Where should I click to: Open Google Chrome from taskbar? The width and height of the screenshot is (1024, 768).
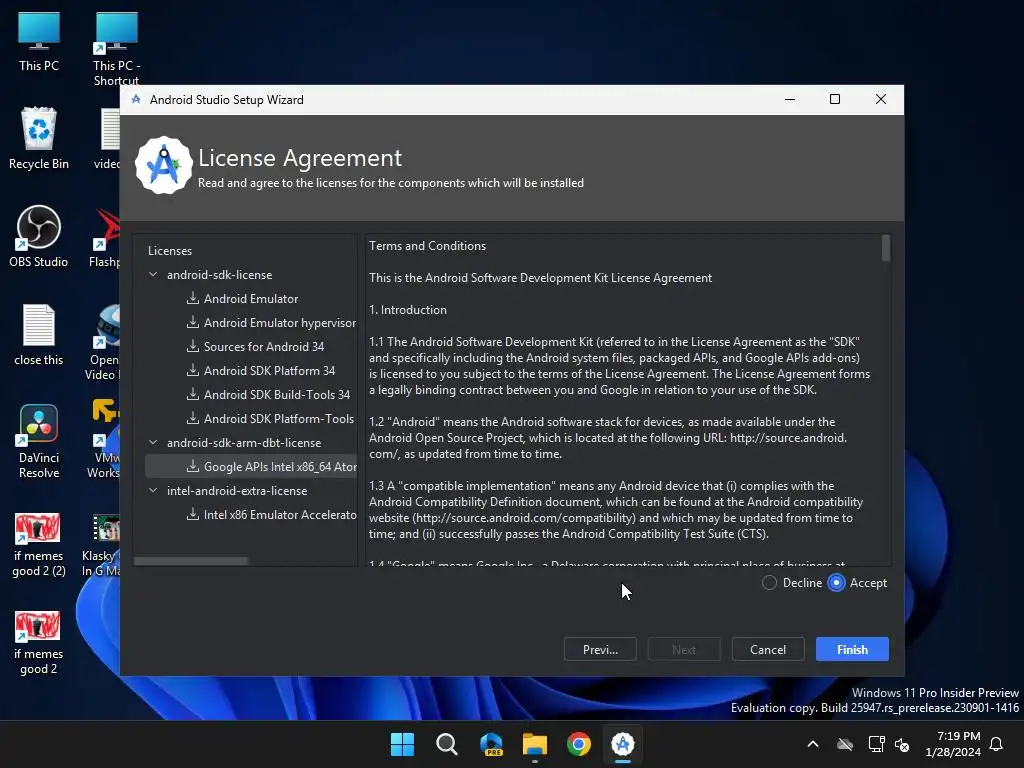579,744
